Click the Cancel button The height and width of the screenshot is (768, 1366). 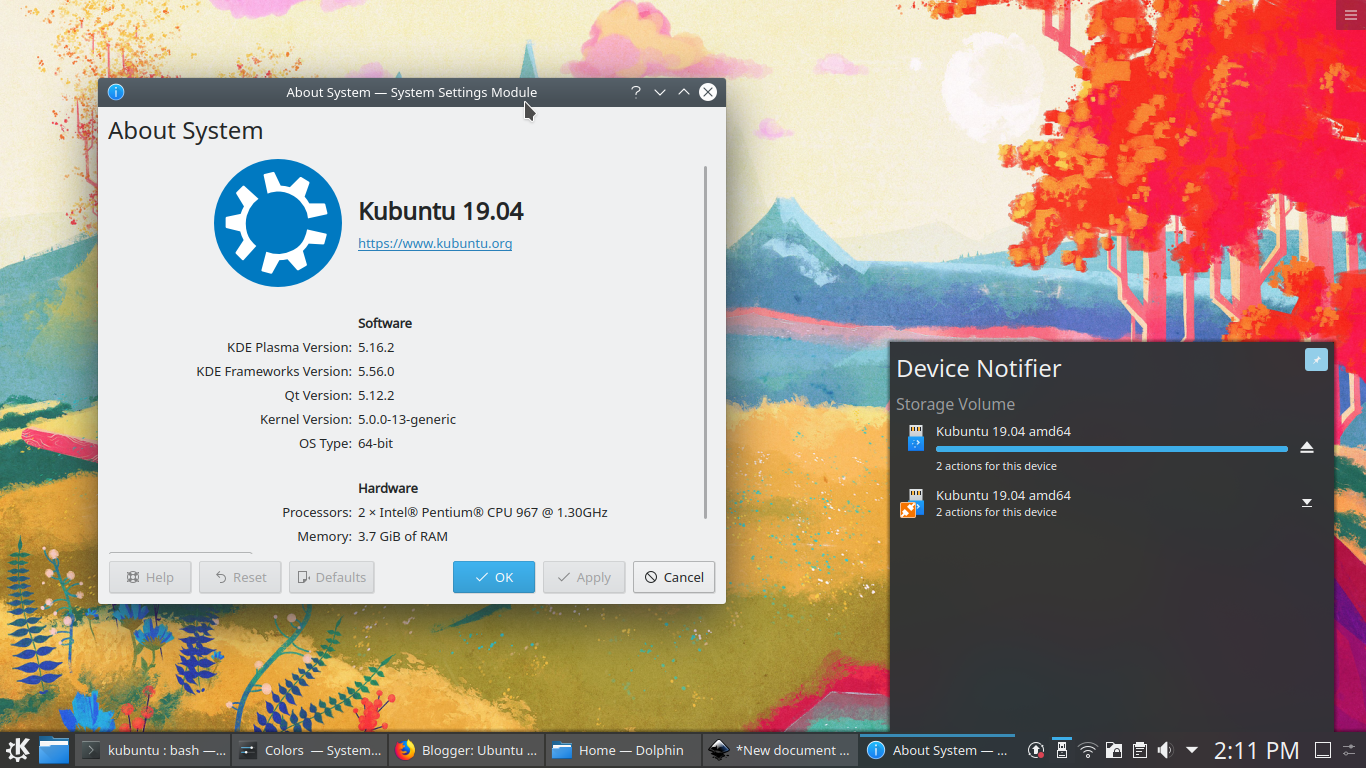[674, 577]
